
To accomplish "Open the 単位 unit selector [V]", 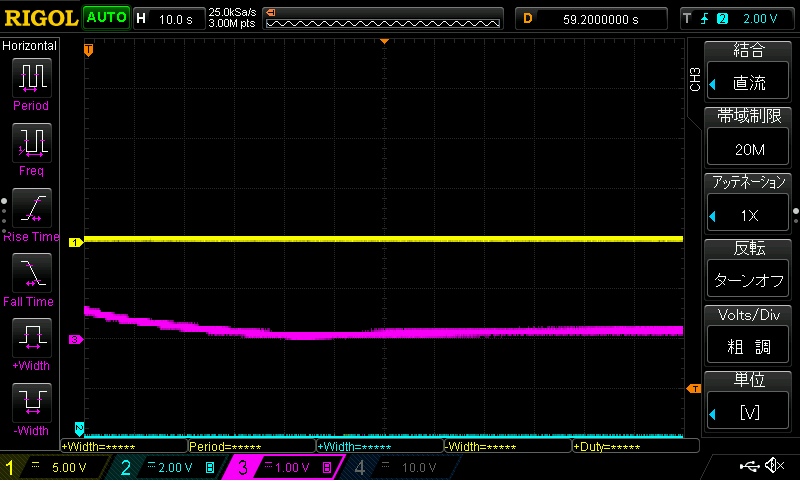I will 748,412.
